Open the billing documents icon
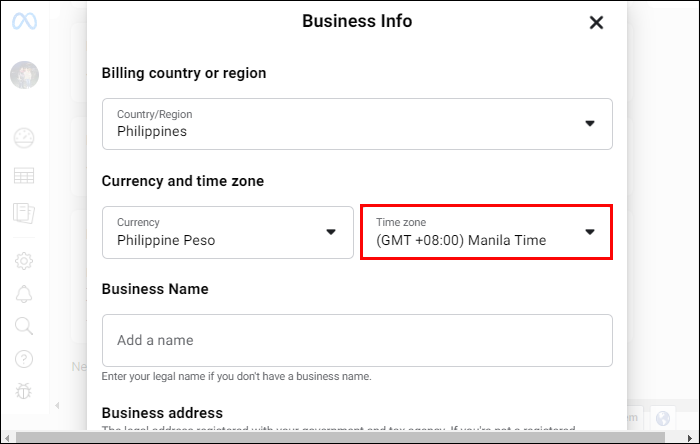 point(24,213)
